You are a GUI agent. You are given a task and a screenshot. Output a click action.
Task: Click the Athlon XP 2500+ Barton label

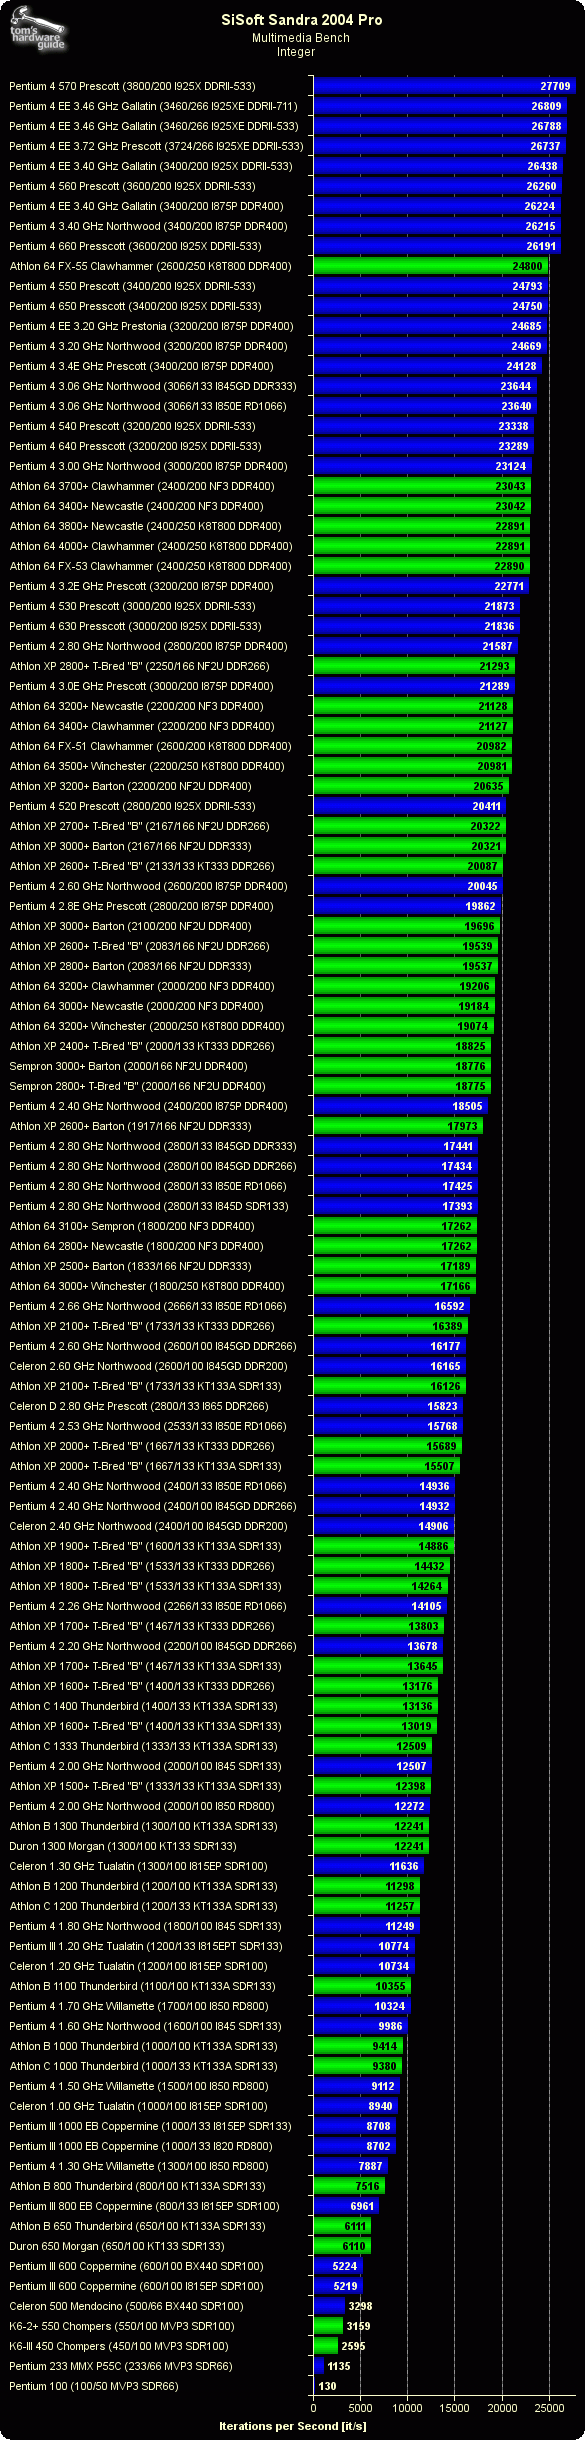coord(130,1266)
